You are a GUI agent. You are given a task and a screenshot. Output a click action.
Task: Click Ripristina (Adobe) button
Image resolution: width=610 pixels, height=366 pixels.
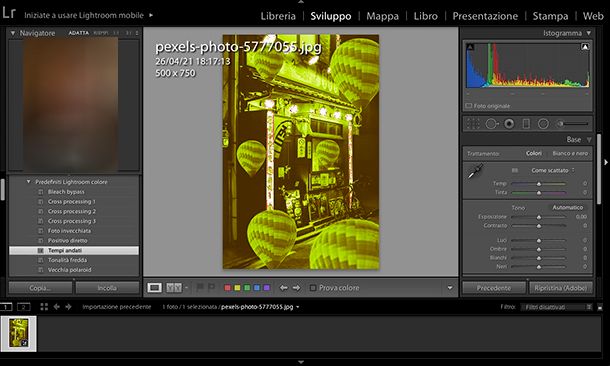[x=561, y=288]
